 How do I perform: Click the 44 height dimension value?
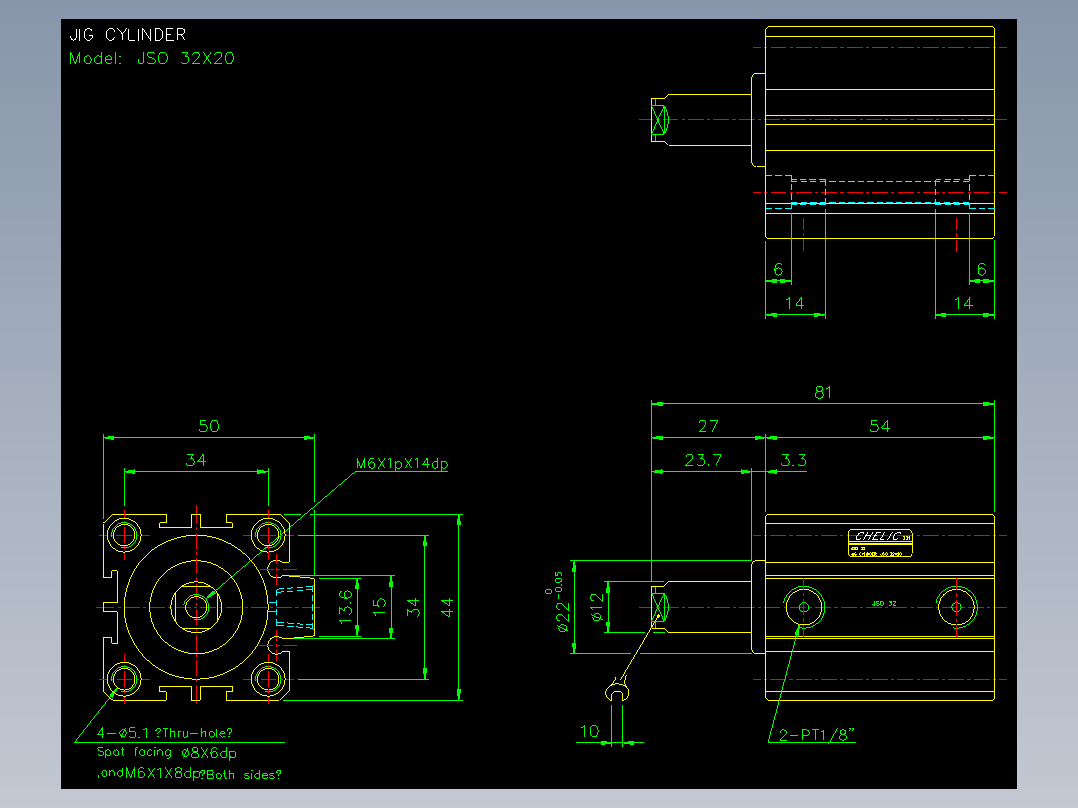tap(447, 607)
